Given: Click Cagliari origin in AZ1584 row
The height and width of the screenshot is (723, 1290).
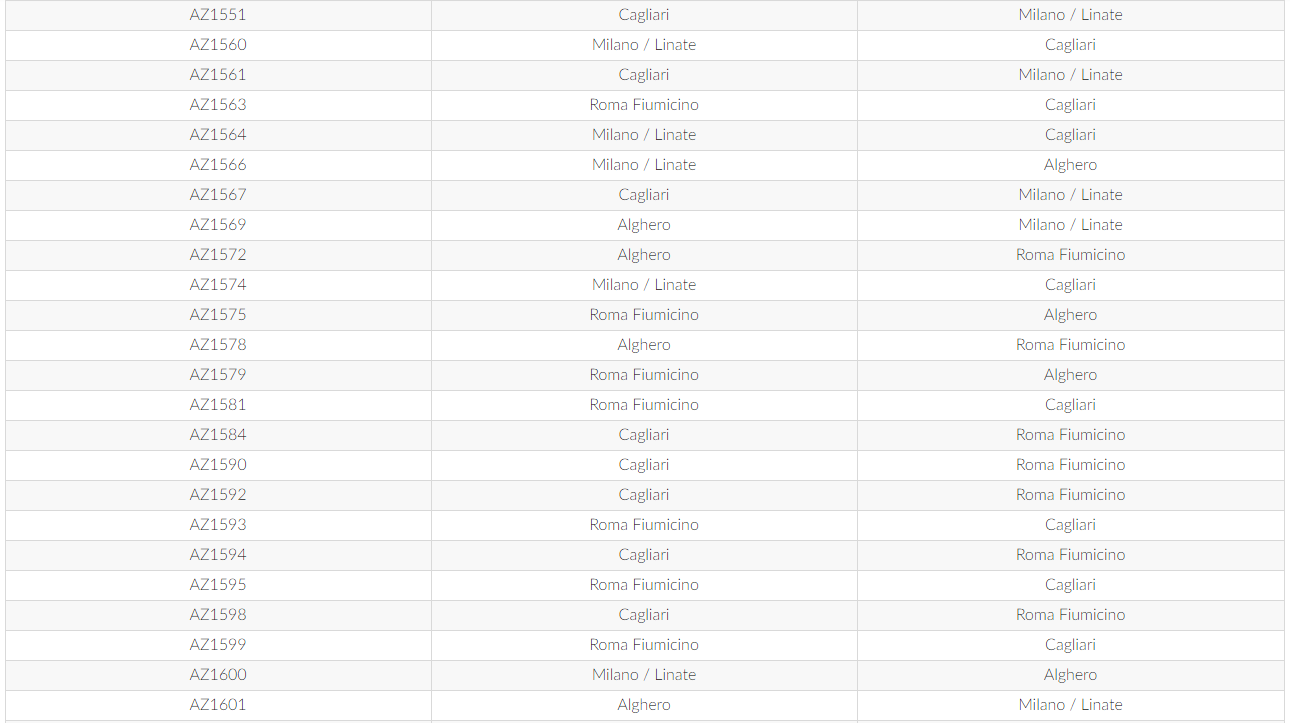Looking at the screenshot, I should pos(644,435).
